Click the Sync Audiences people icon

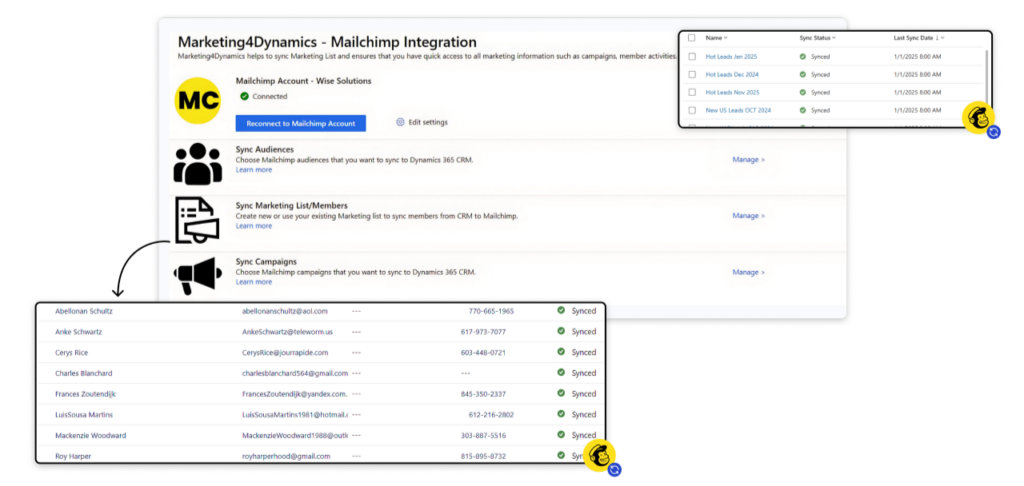(198, 163)
